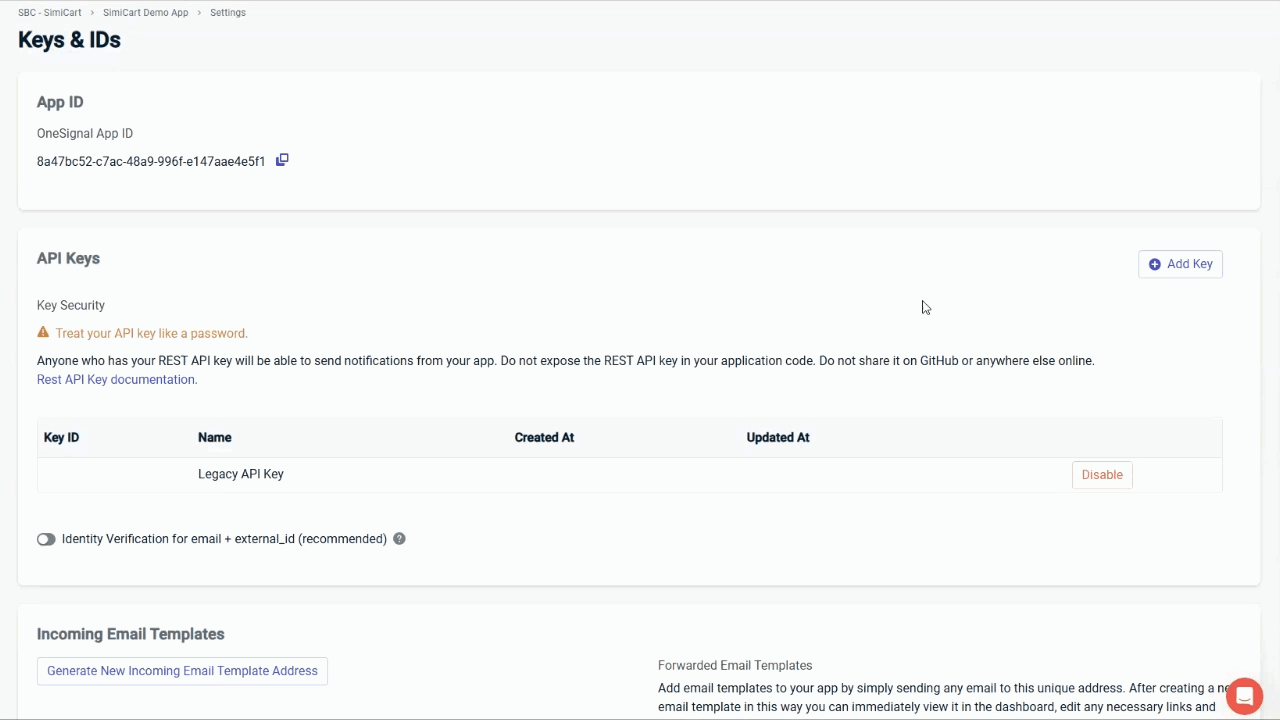Screen dimensions: 1280x720
Task: Navigate to SimiCart Demo App breadcrumb
Action: tap(145, 13)
